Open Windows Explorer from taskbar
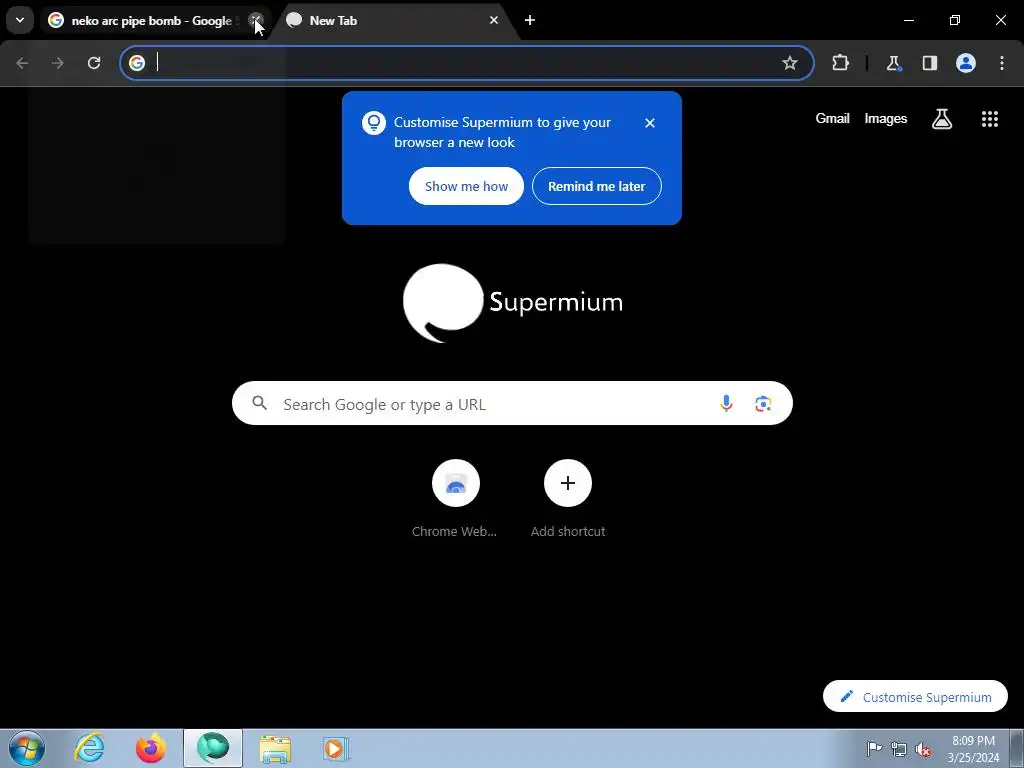The width and height of the screenshot is (1024, 768). [275, 748]
